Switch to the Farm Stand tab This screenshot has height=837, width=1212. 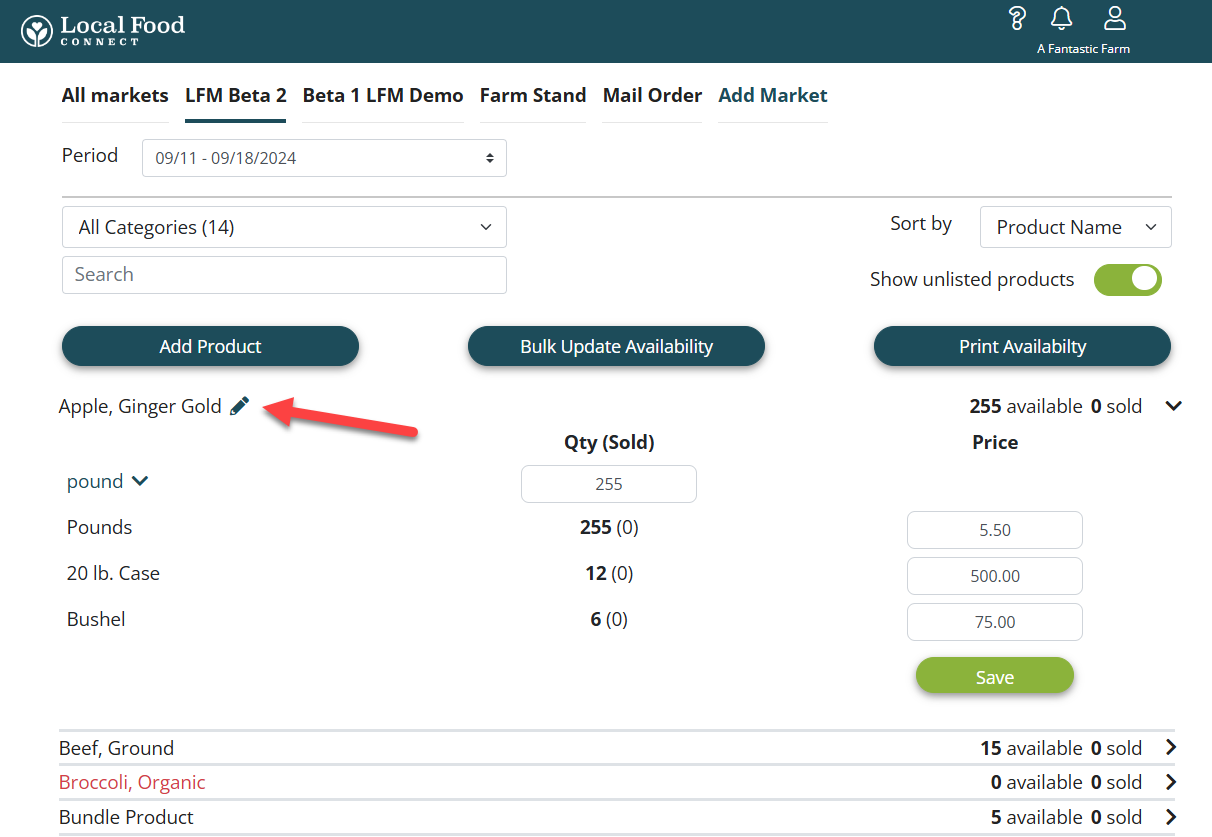tap(532, 96)
